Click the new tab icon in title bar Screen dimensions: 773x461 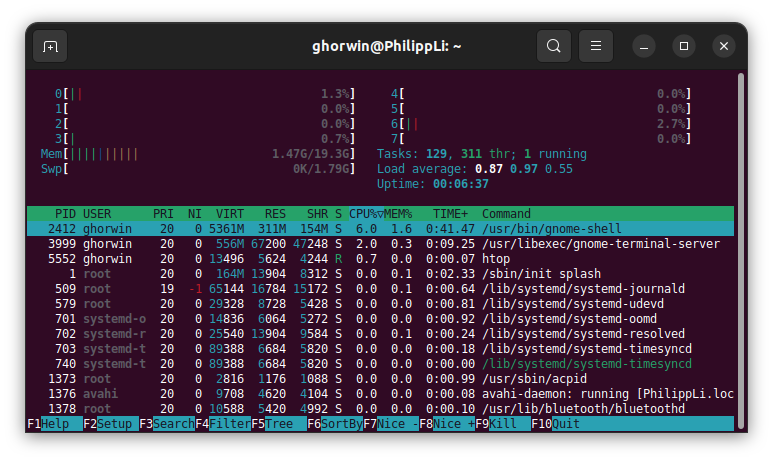pos(50,46)
